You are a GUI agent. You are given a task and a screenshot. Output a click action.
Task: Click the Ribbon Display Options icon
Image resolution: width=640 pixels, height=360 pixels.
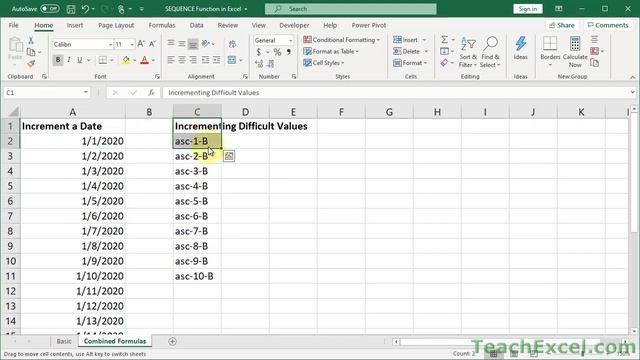coord(558,9)
